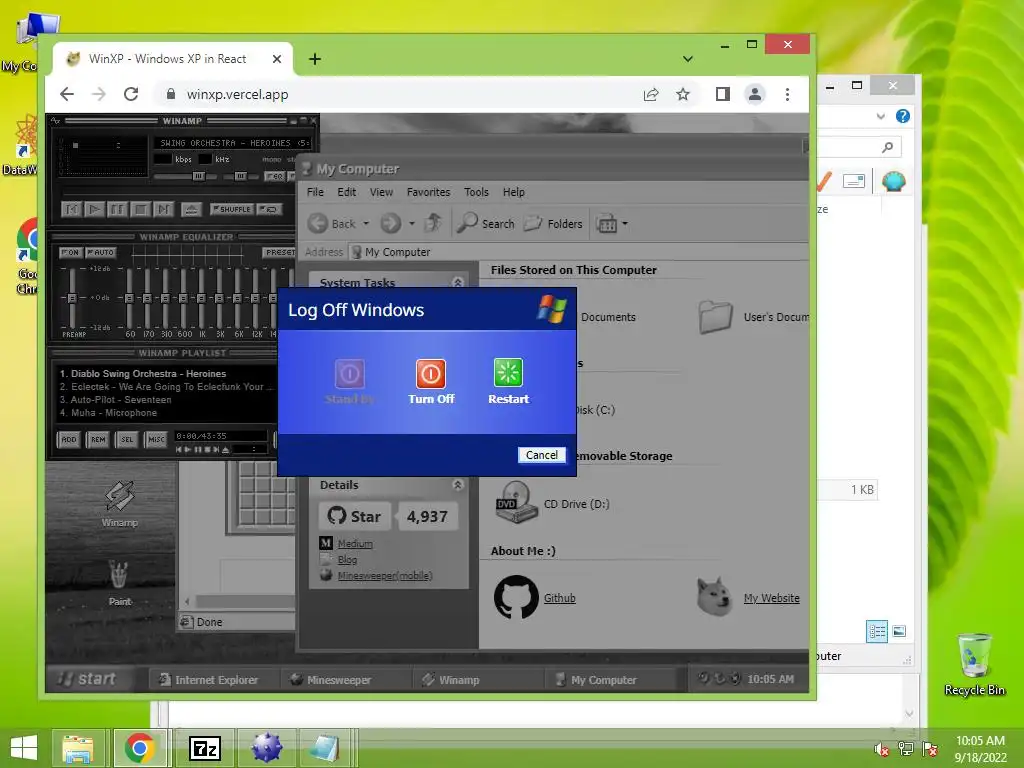The image size is (1024, 768).
Task: Collapse Details panel
Action: pyautogui.click(x=458, y=485)
